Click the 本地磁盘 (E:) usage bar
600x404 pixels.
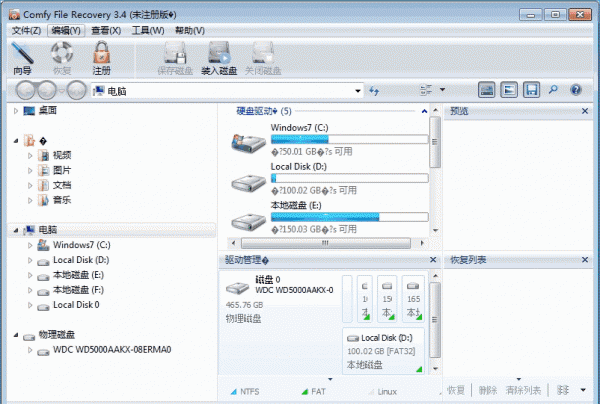[349, 217]
